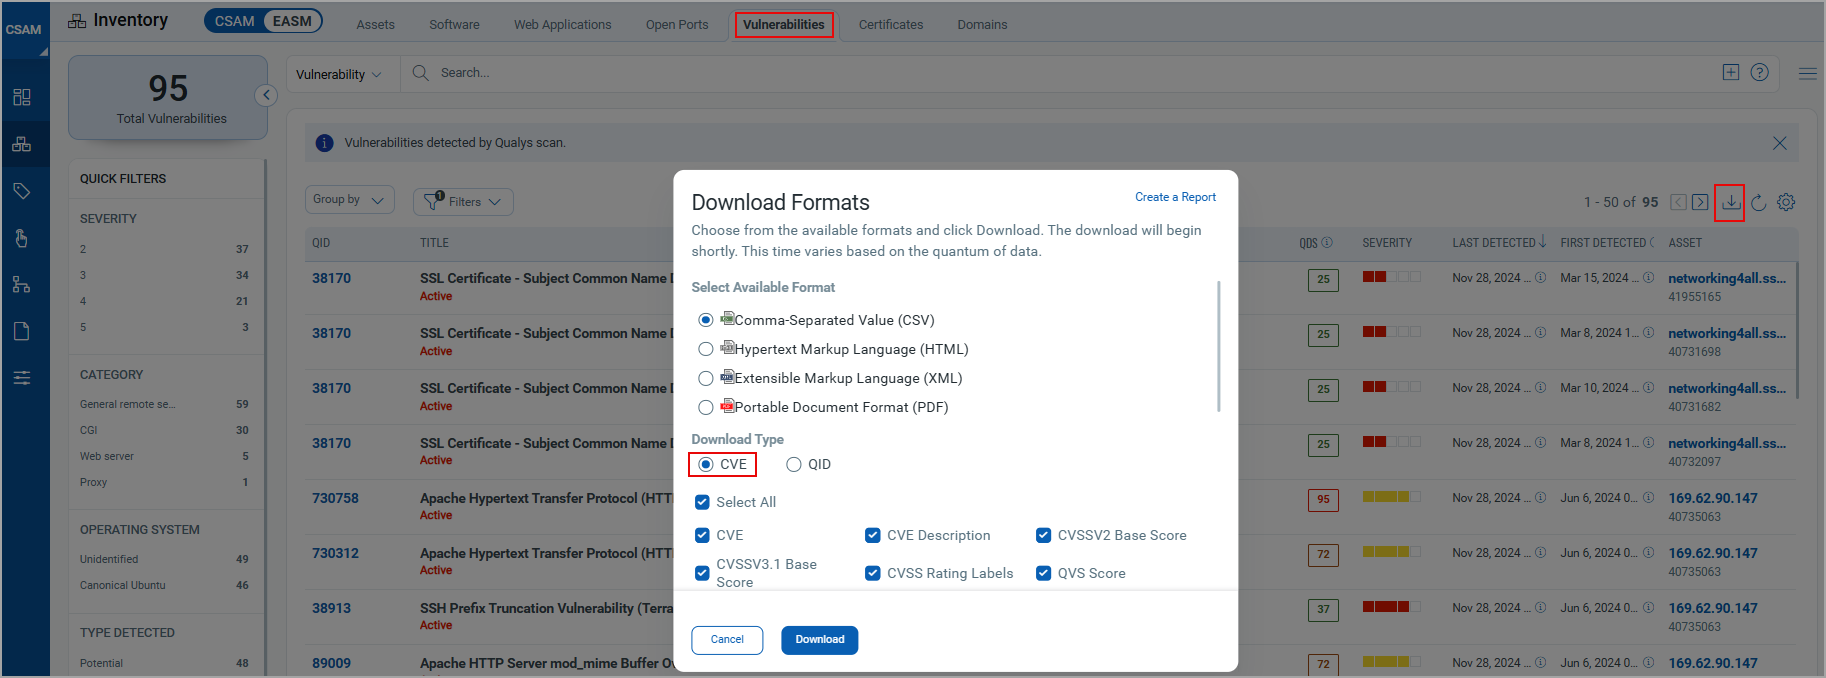Uncheck the CVSSV3.1 Base Score checkbox
This screenshot has width=1826, height=678.
[702, 573]
